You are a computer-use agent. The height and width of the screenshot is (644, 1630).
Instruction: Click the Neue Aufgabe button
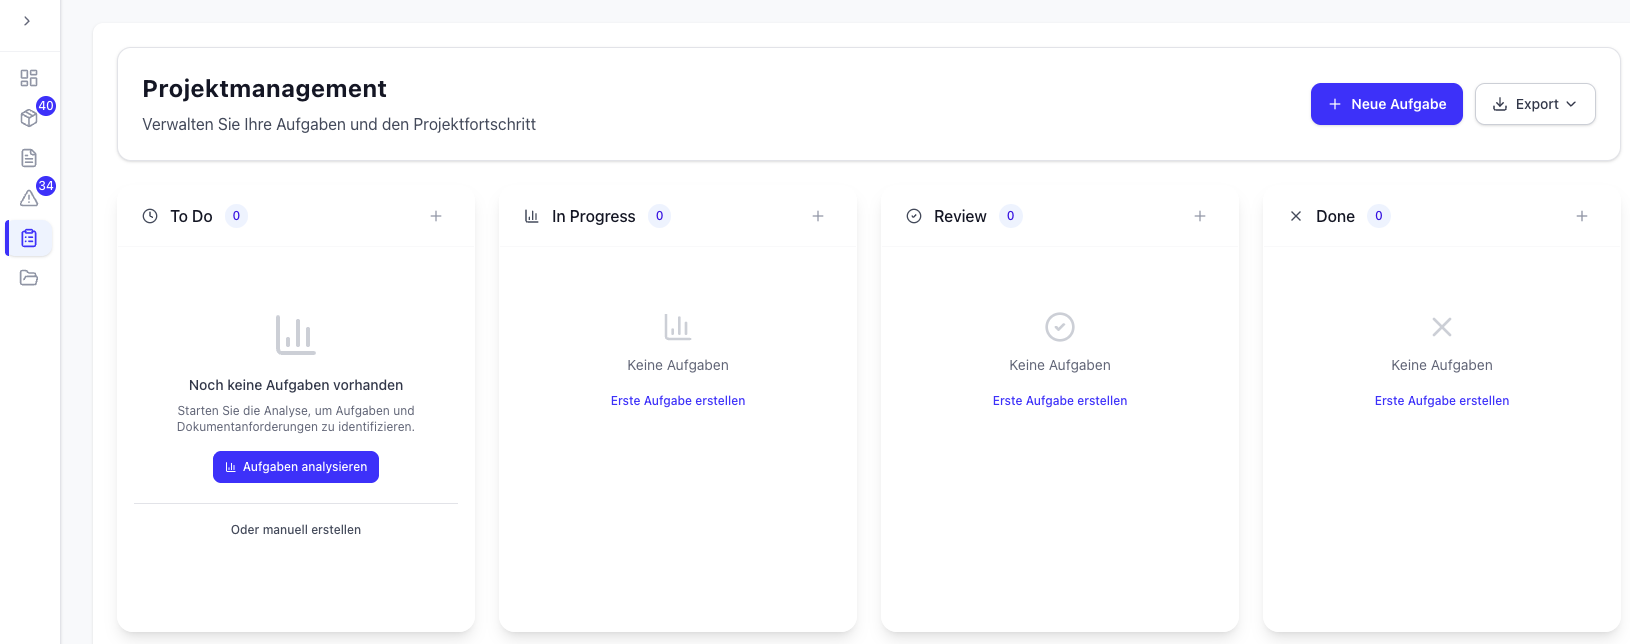click(1386, 104)
